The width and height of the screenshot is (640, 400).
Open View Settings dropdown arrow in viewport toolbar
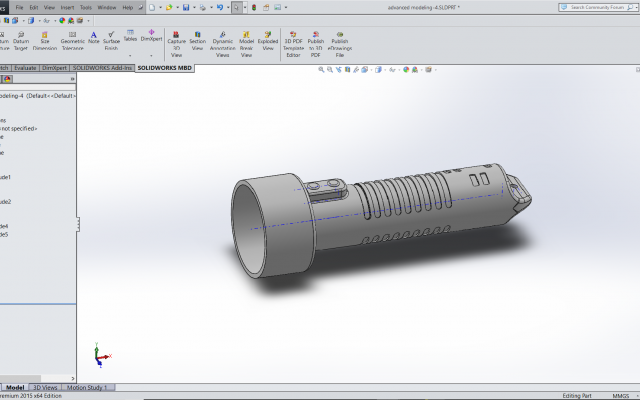435,70
